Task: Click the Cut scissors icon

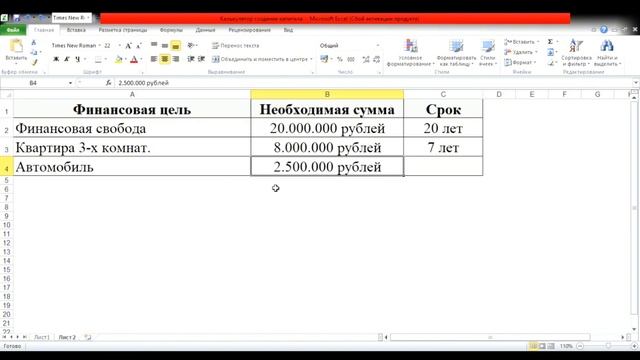Action: [34, 42]
